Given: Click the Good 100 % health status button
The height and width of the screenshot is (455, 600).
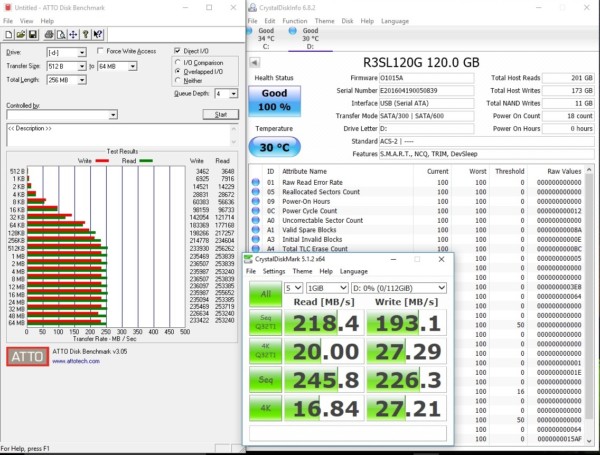Looking at the screenshot, I should click(x=274, y=101).
